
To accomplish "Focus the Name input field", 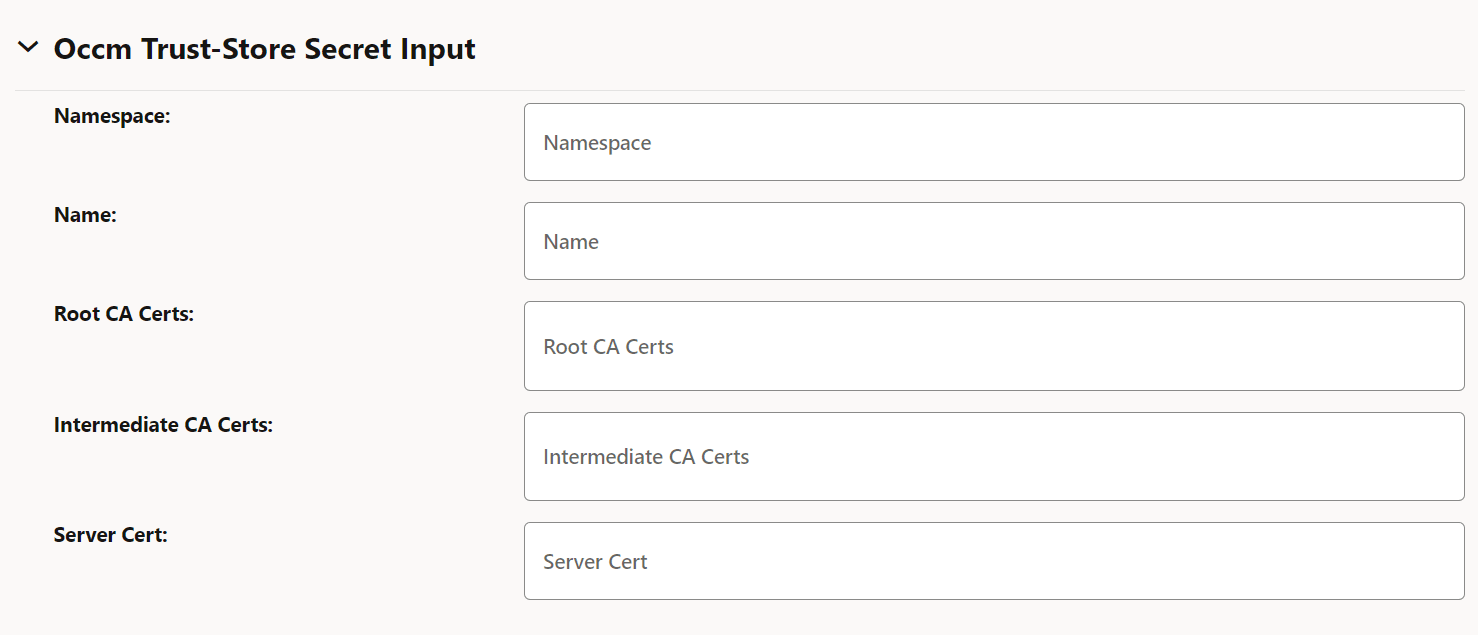I will [x=993, y=240].
